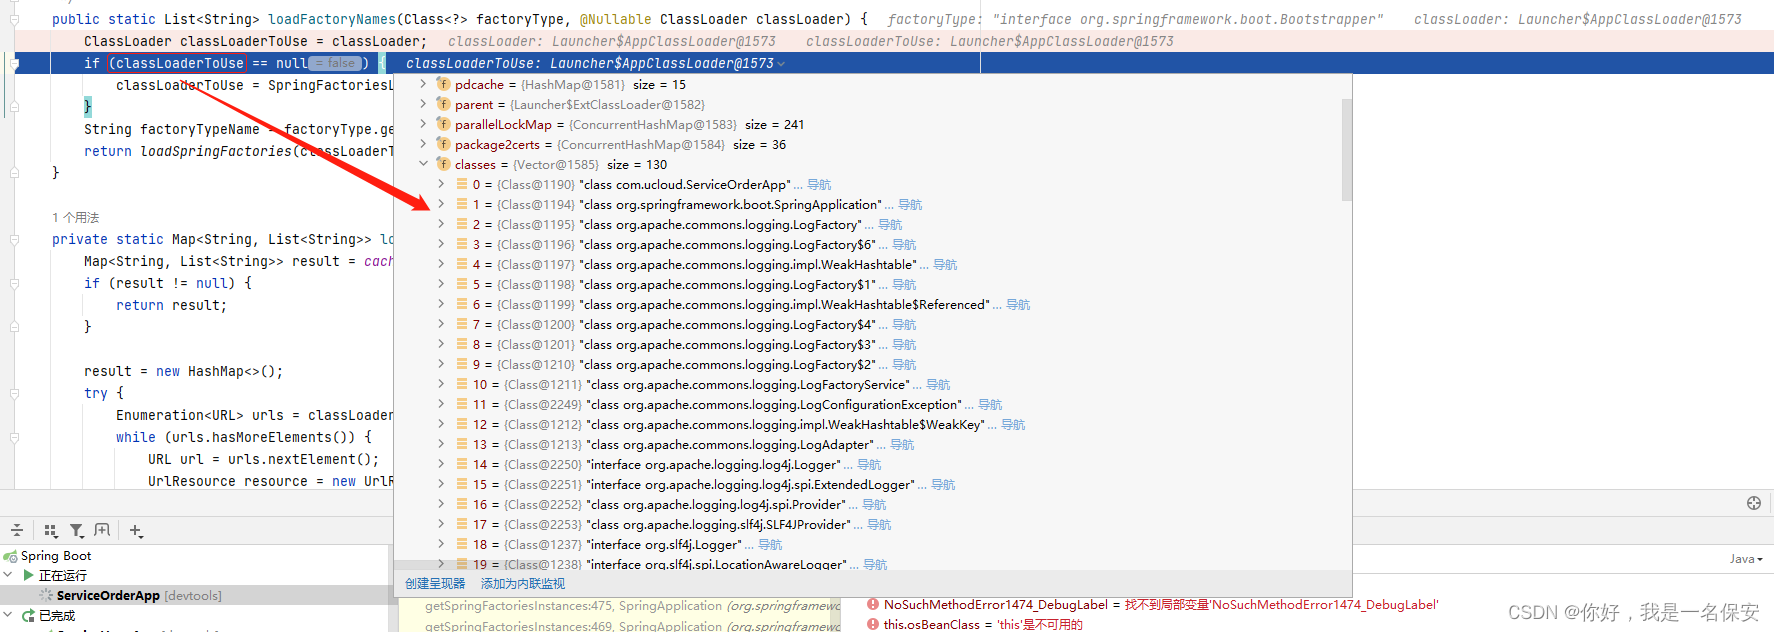Select Spring Boot node in Services tree
1774x632 pixels.
click(x=56, y=556)
